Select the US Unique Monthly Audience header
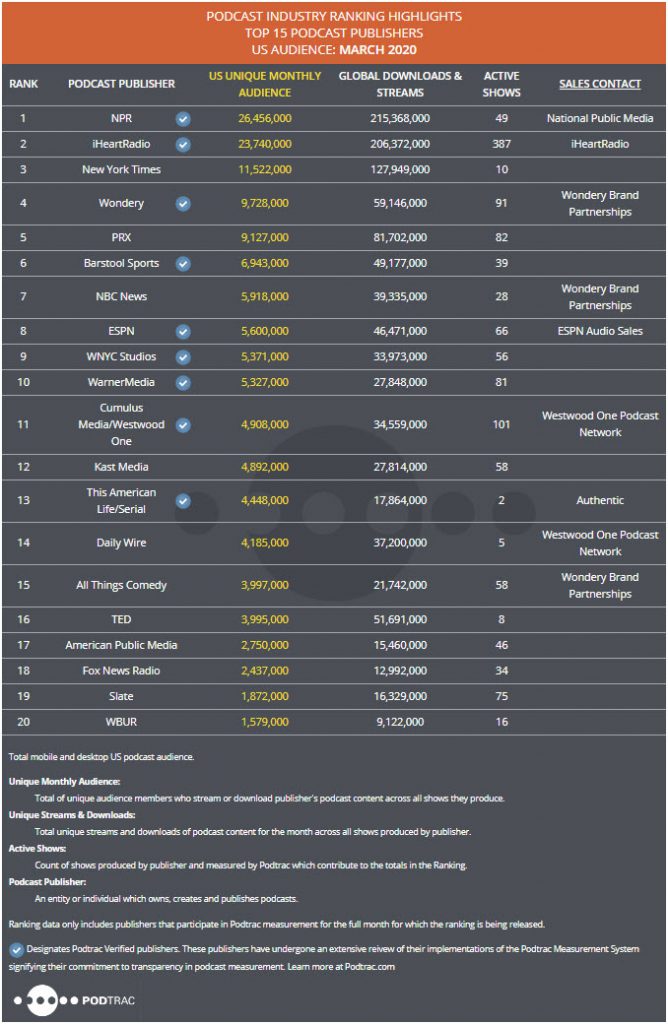 [x=264, y=84]
